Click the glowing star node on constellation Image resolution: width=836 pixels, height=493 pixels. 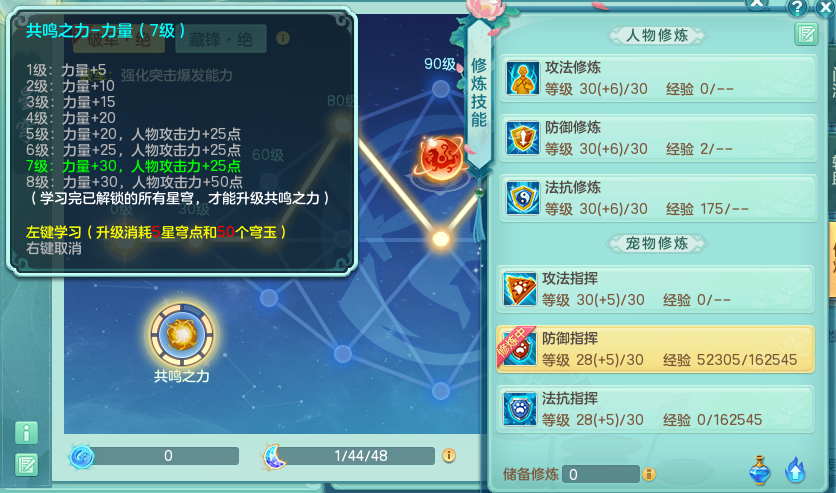tap(440, 239)
